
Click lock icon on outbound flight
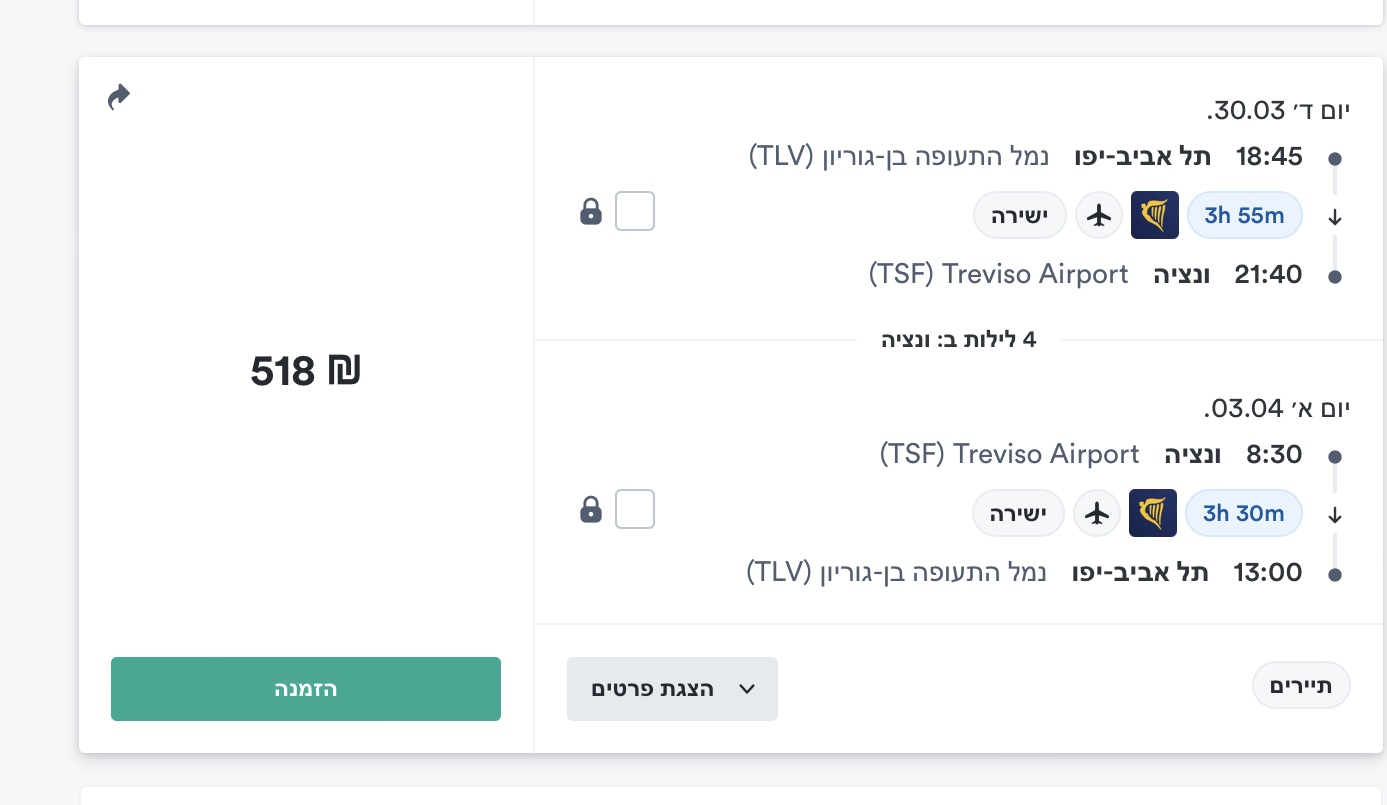tap(591, 212)
